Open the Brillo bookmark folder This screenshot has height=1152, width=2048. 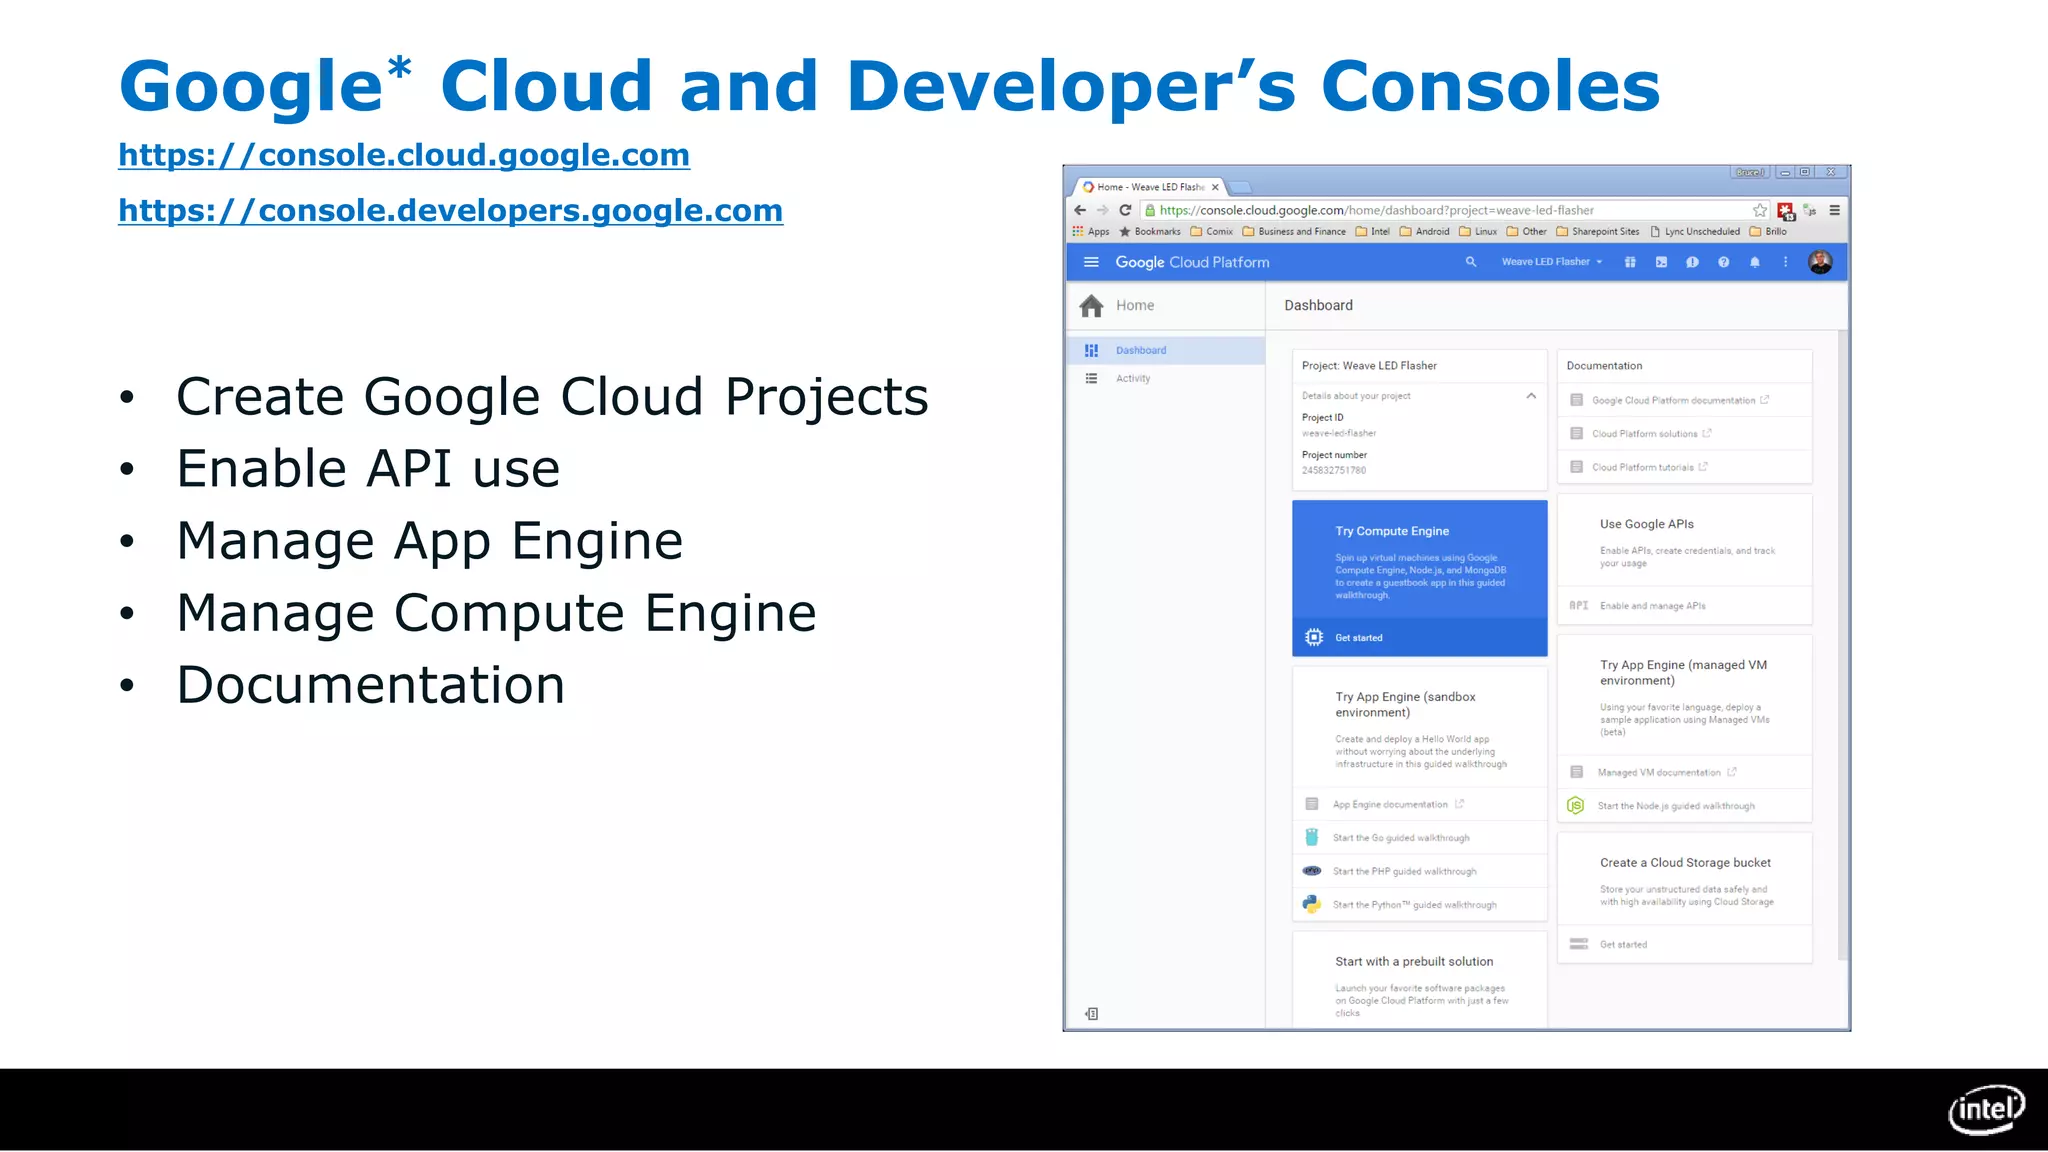tap(1768, 231)
